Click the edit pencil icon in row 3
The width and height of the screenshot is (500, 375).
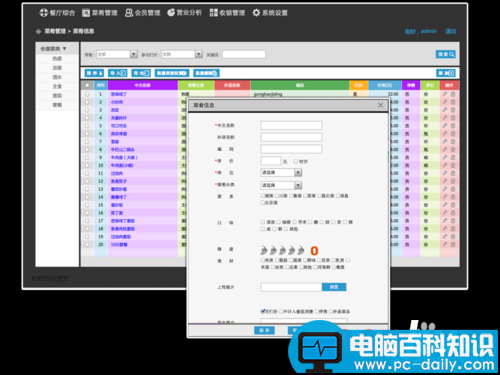pos(445,110)
